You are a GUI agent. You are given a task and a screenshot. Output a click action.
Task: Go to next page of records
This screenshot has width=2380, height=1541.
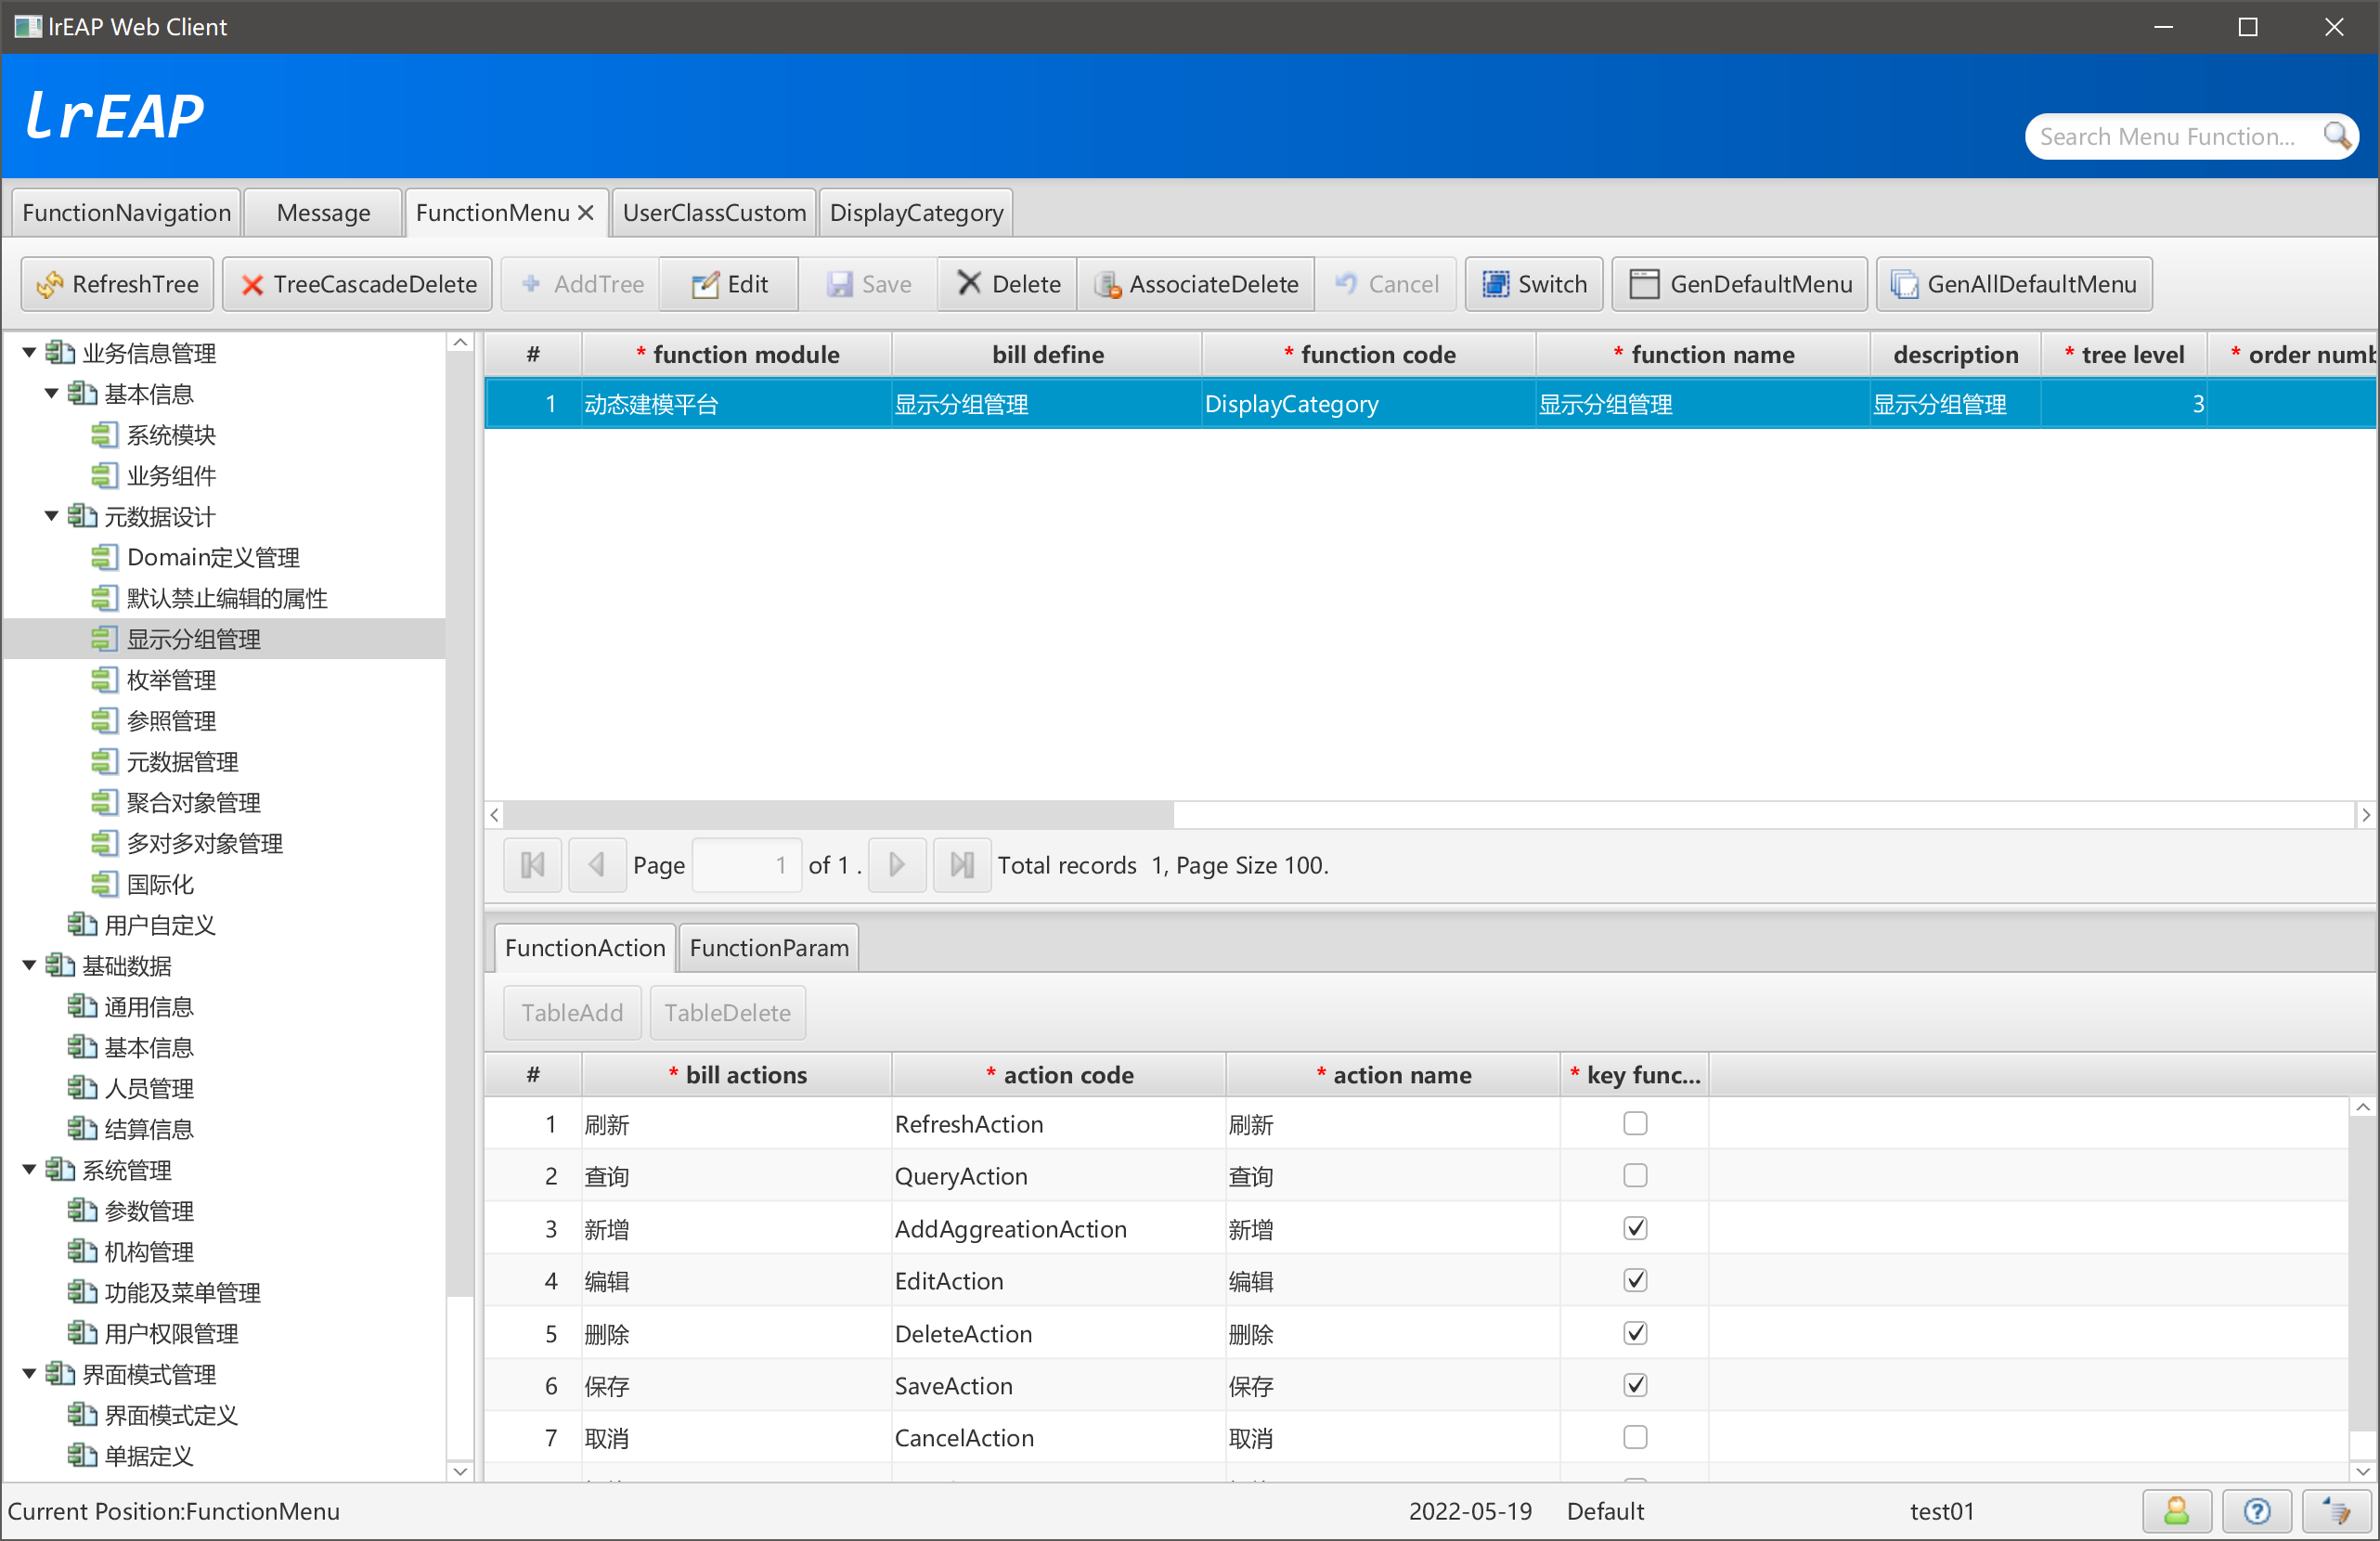click(x=897, y=865)
